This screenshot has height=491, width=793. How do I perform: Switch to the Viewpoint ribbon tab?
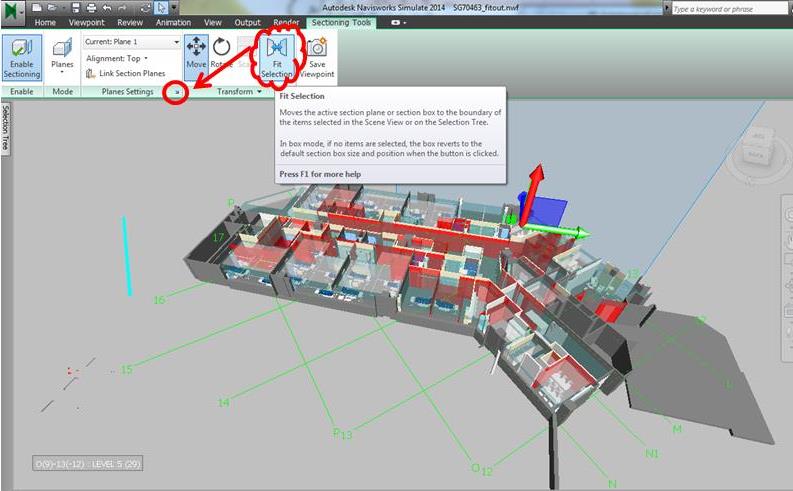pyautogui.click(x=86, y=23)
